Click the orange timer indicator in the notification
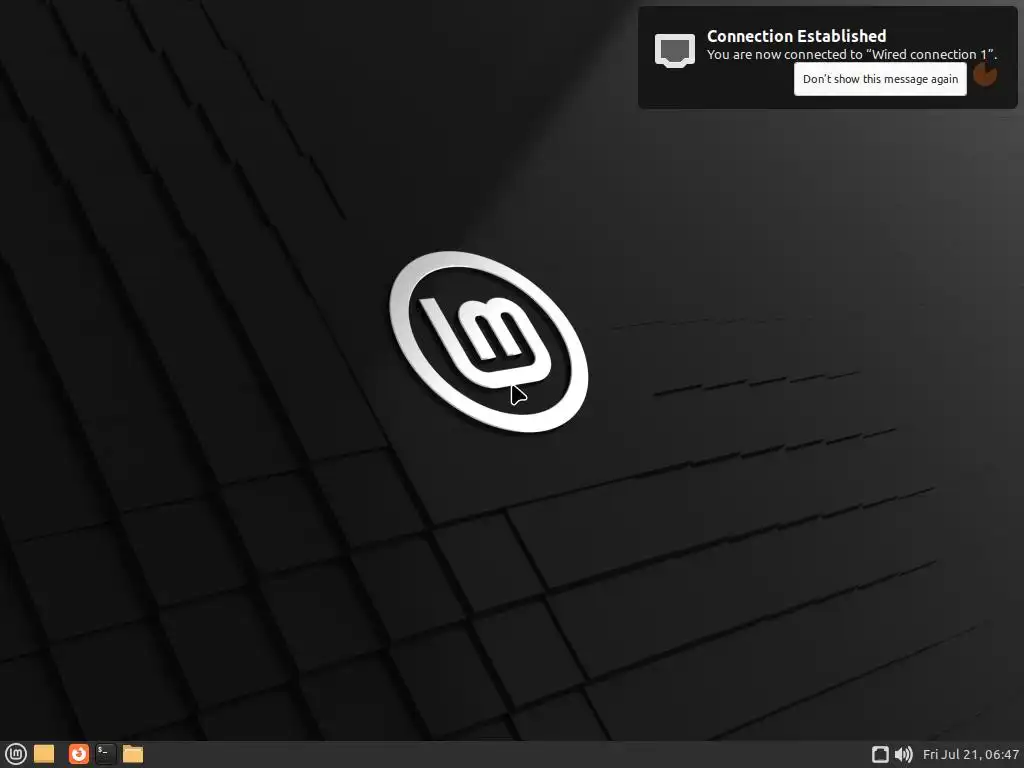The image size is (1024, 768). click(x=985, y=74)
